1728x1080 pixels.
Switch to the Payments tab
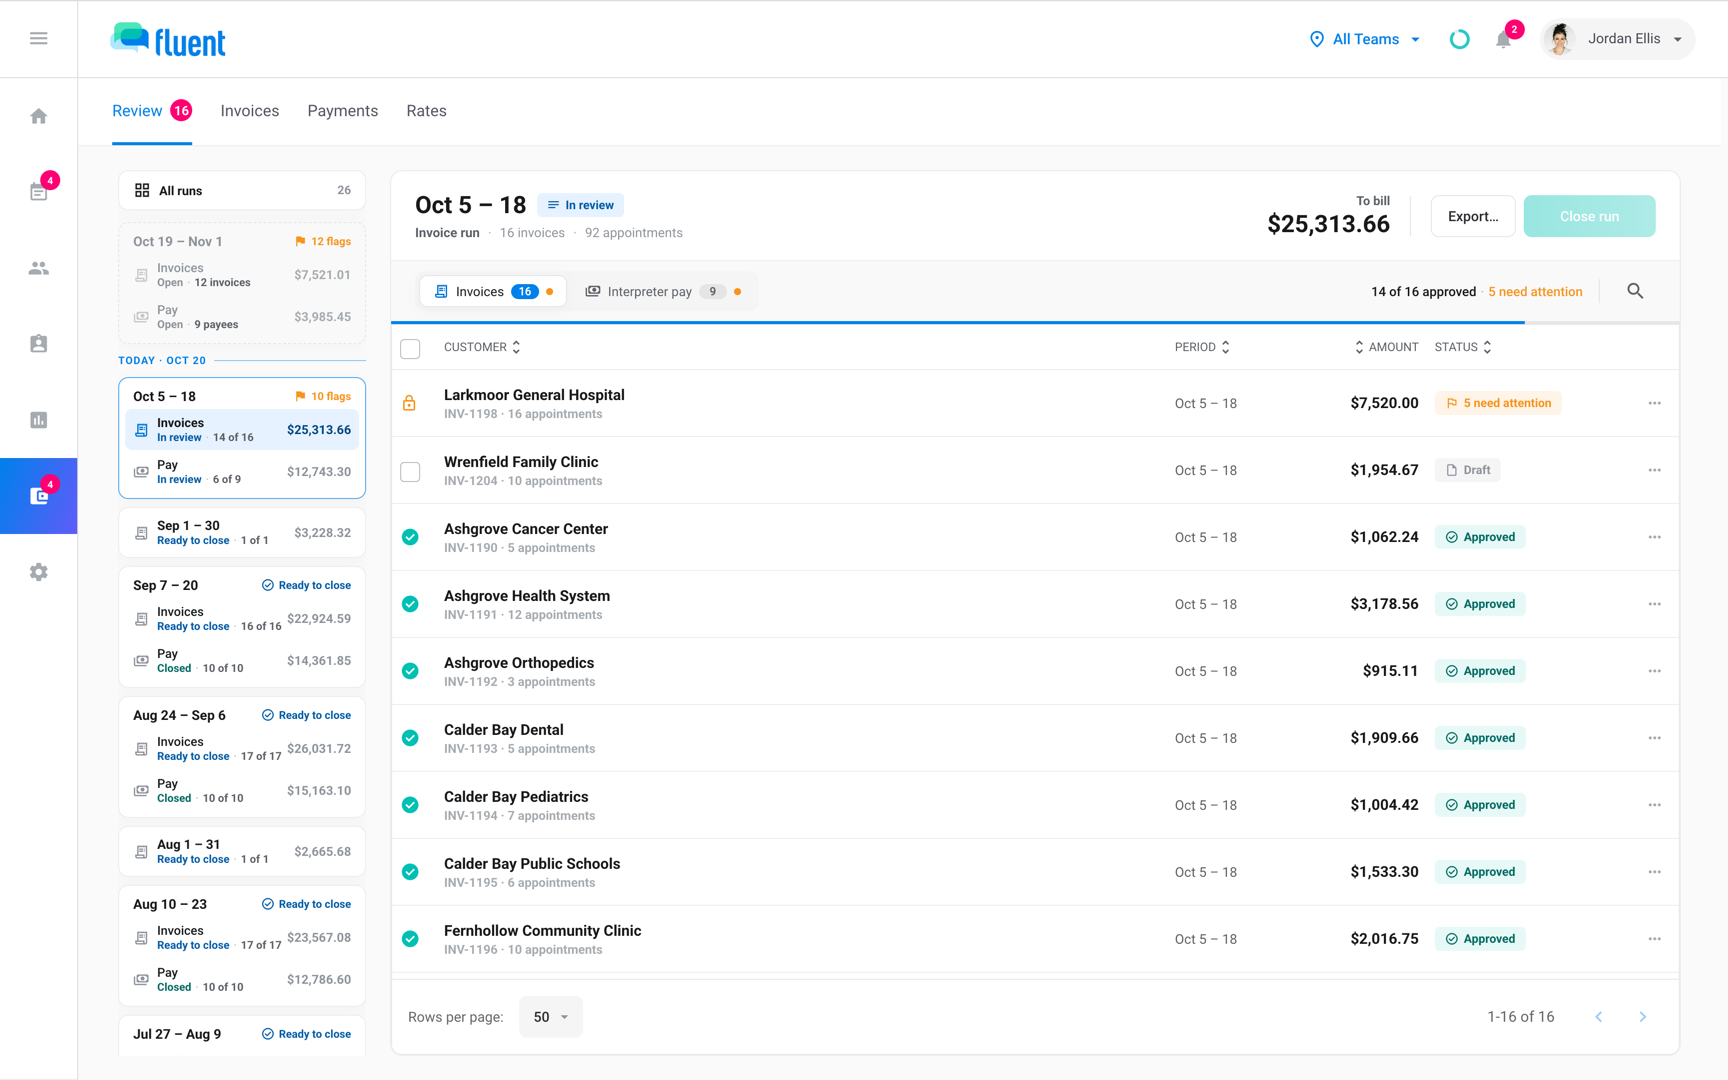343,111
